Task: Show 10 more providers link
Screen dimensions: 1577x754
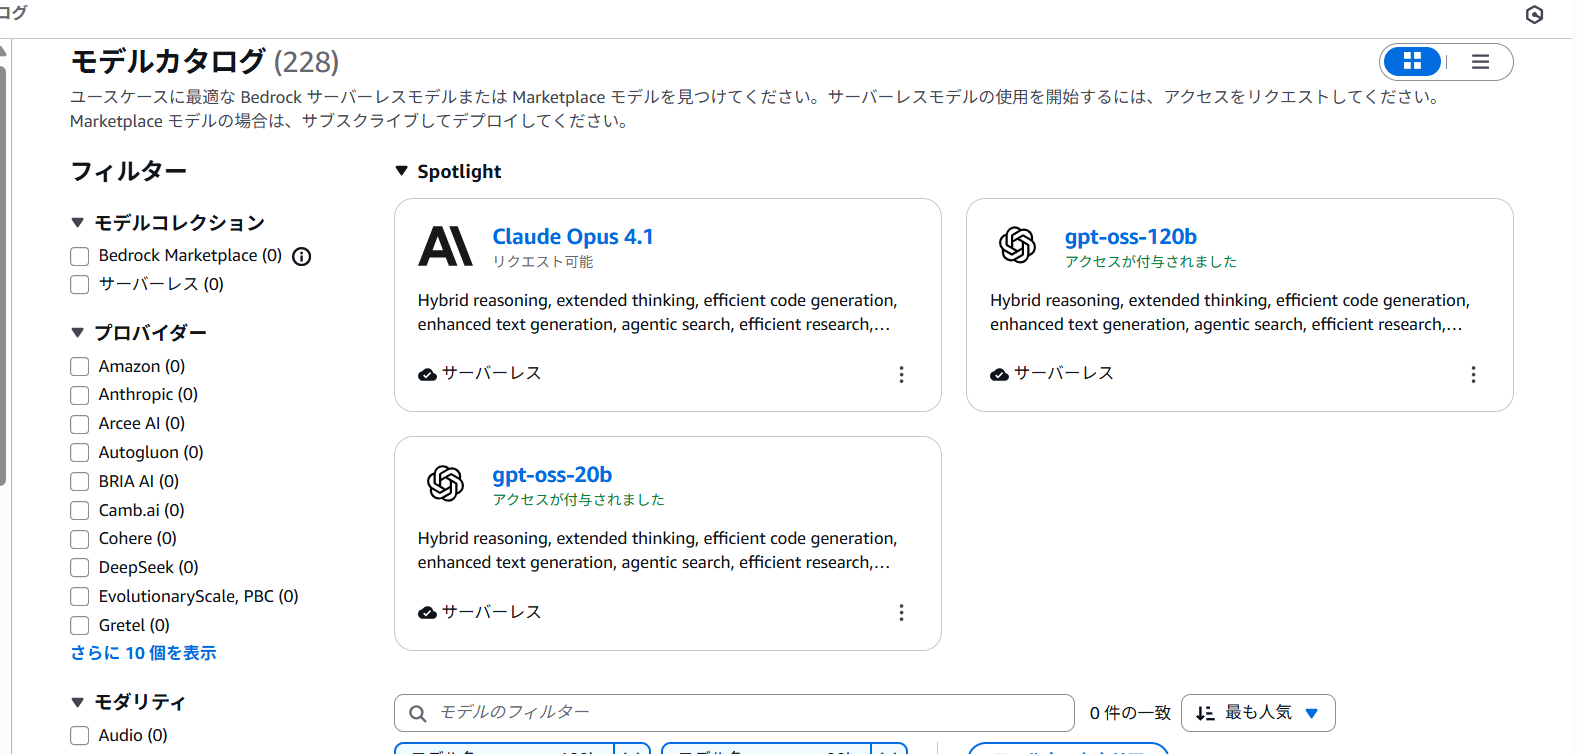Action: click(143, 653)
